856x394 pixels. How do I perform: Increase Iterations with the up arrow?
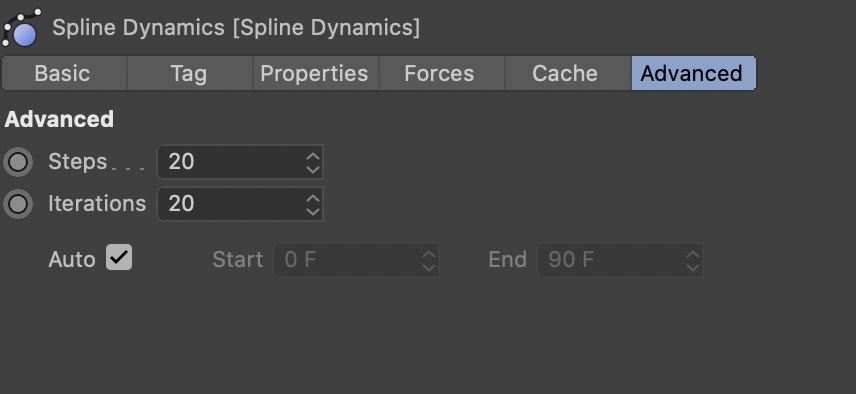click(312, 198)
